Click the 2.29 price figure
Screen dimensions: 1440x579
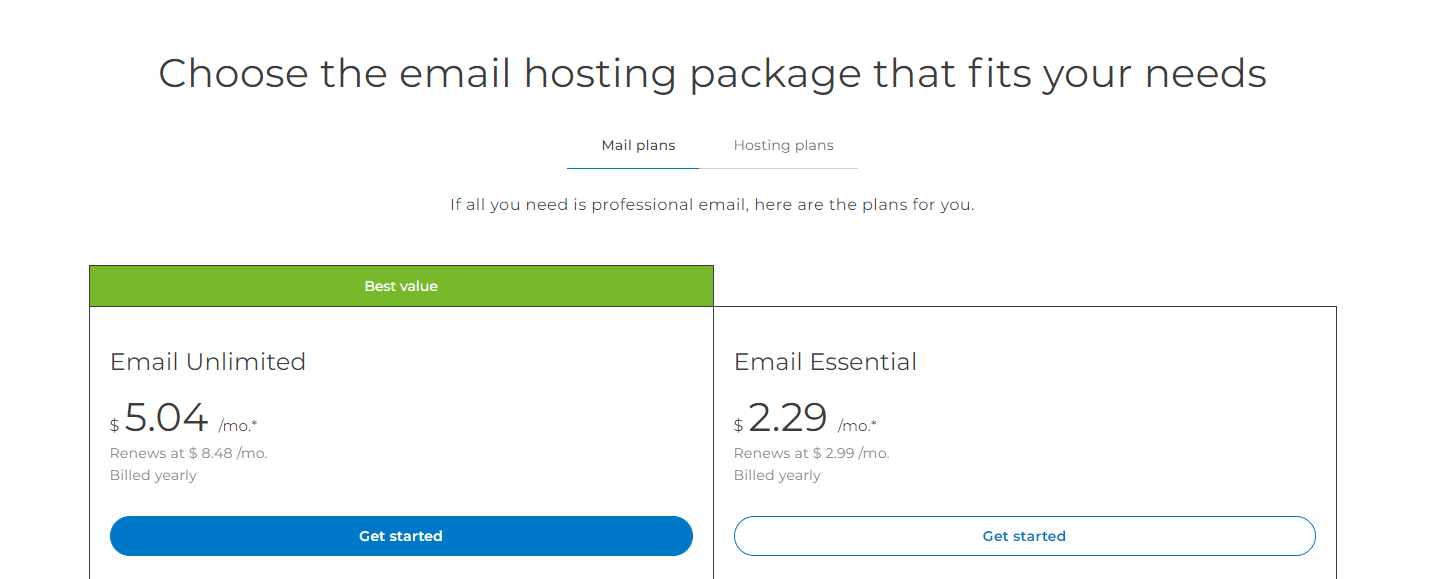pos(788,418)
